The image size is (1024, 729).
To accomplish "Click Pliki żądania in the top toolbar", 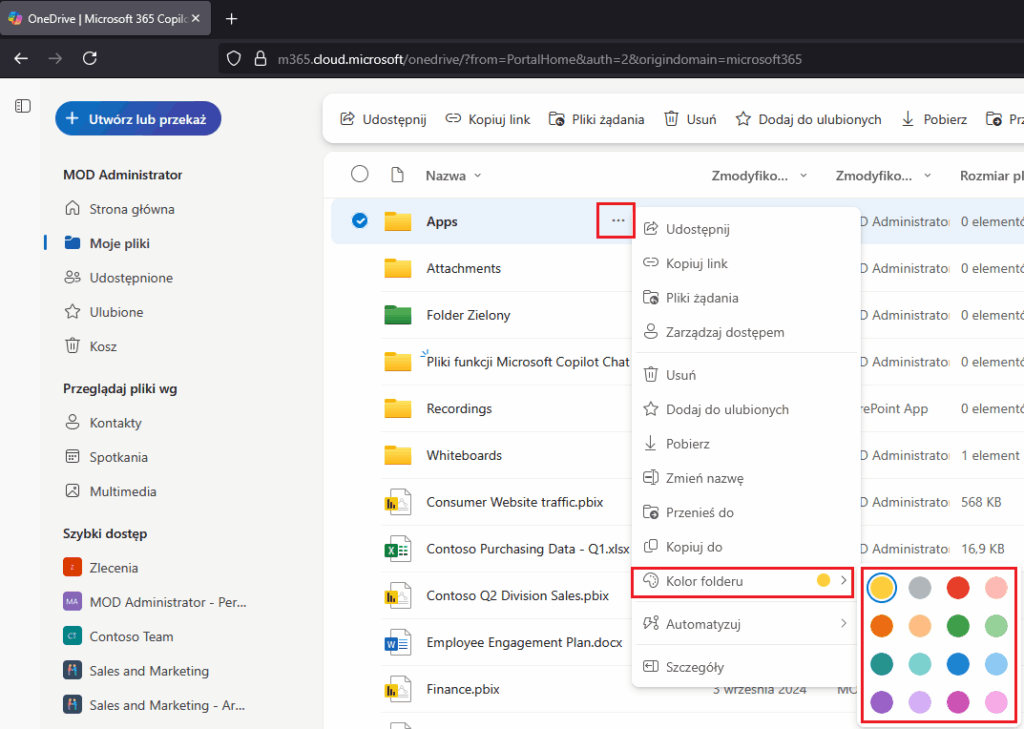I will pyautogui.click(x=596, y=120).
